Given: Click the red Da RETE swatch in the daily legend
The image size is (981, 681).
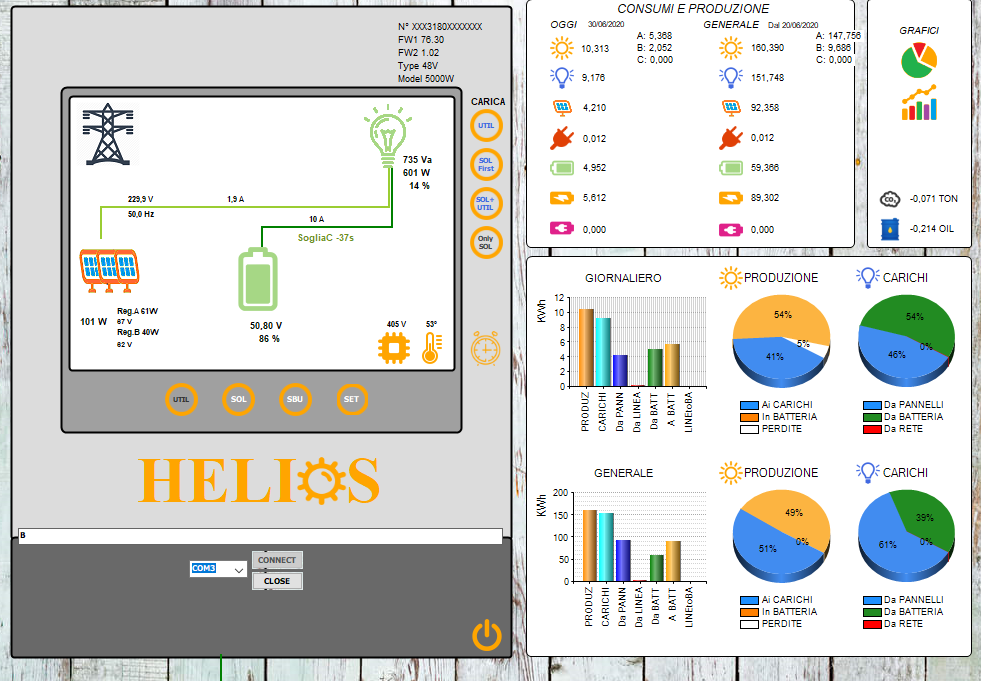Looking at the screenshot, I should [x=872, y=429].
